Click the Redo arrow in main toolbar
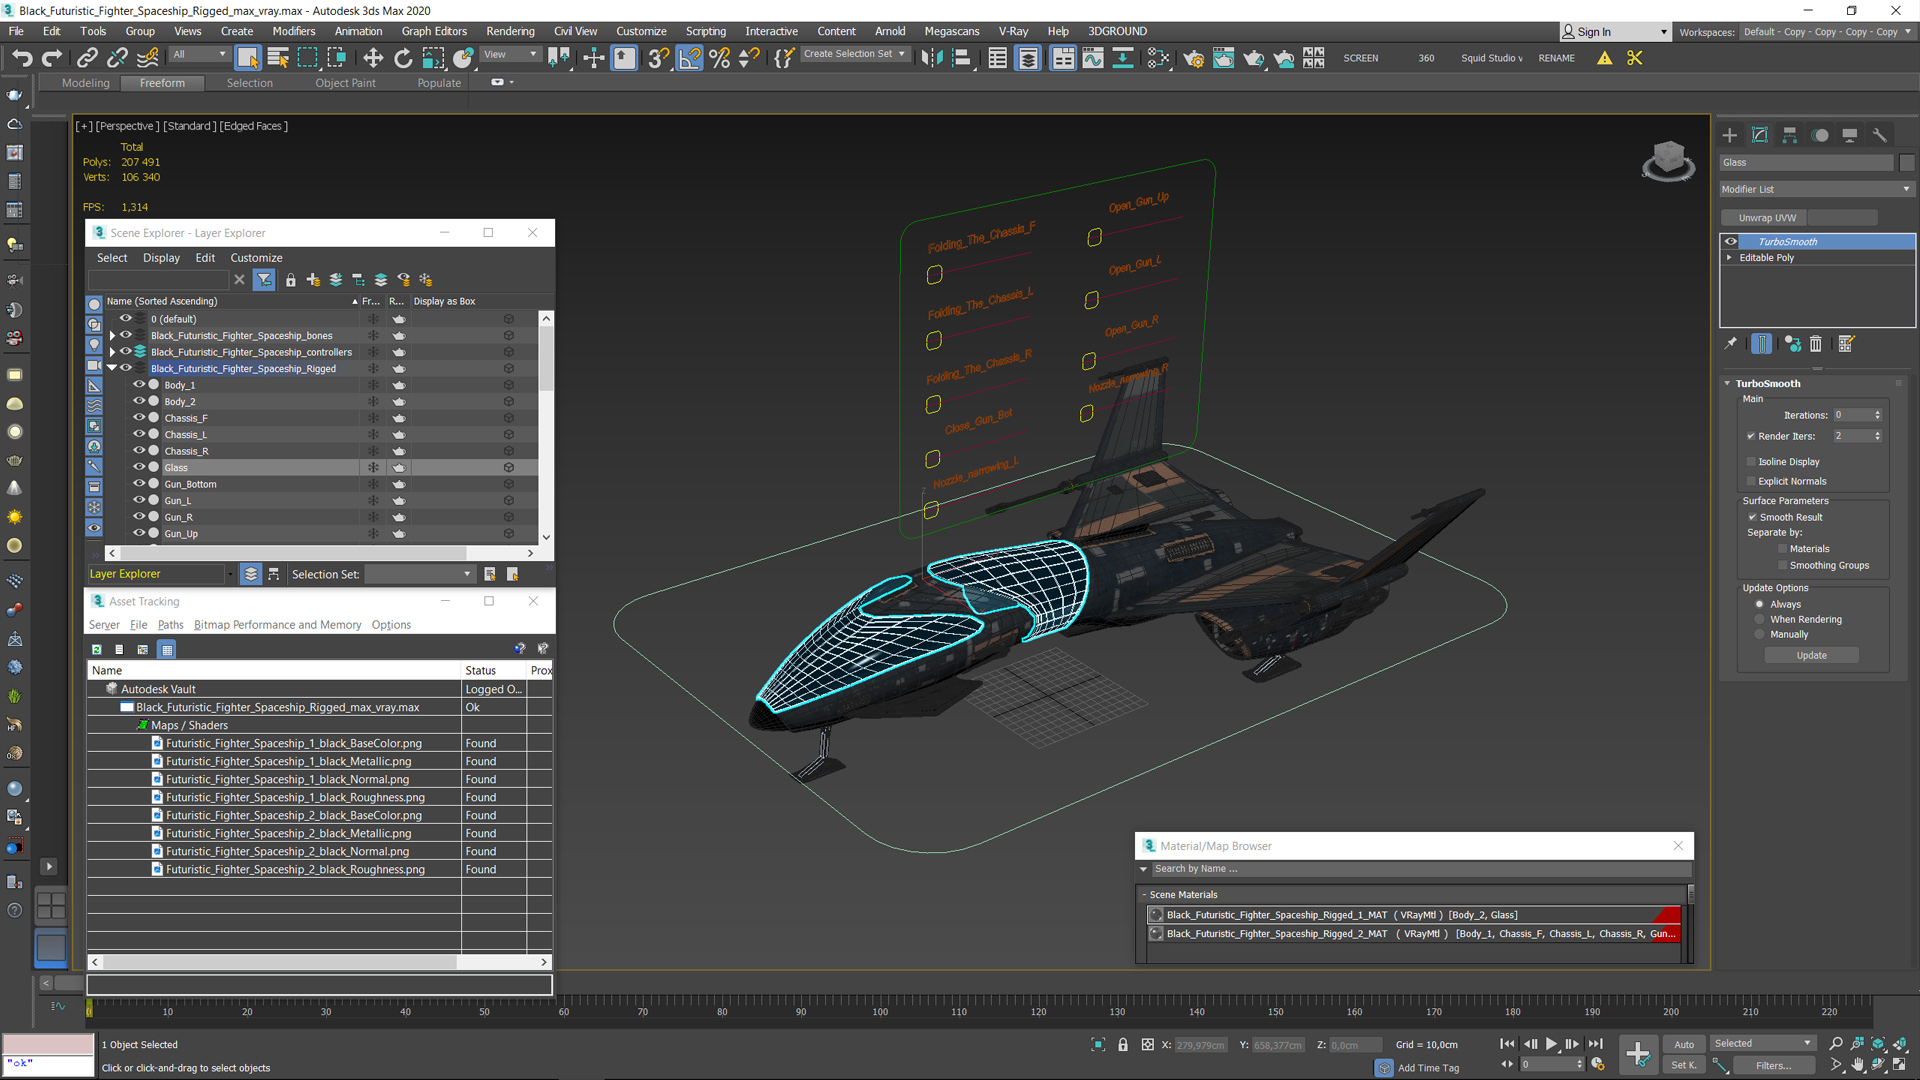 pyautogui.click(x=52, y=58)
